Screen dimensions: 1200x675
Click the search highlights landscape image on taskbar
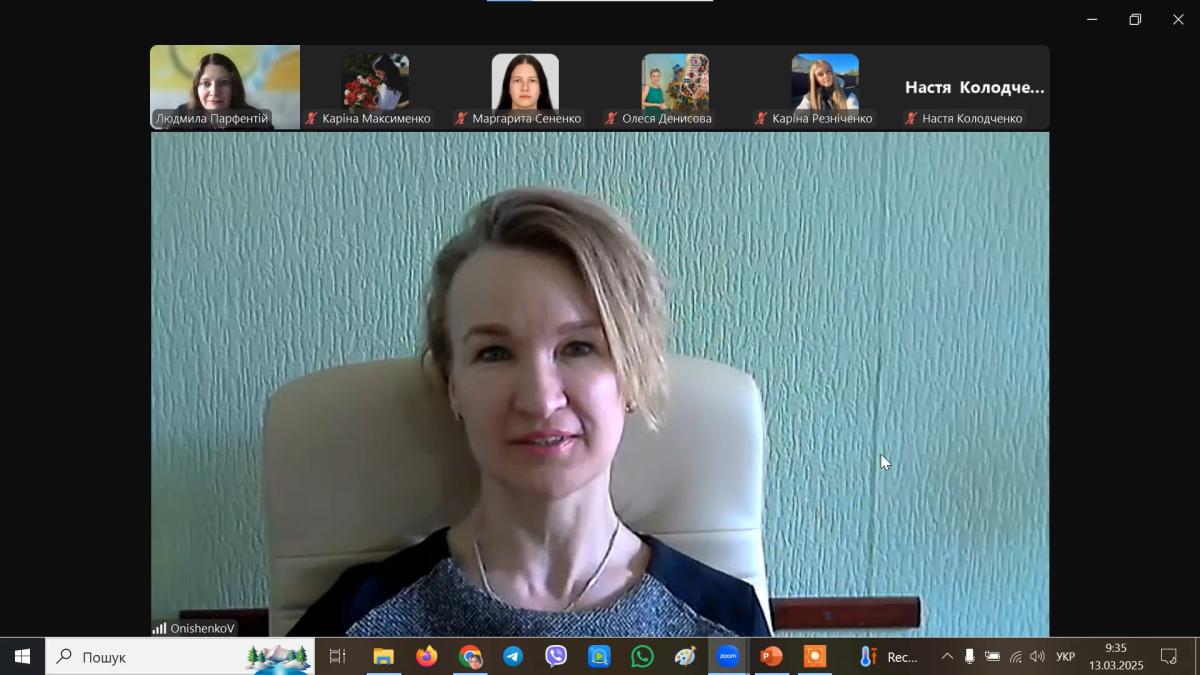point(278,657)
